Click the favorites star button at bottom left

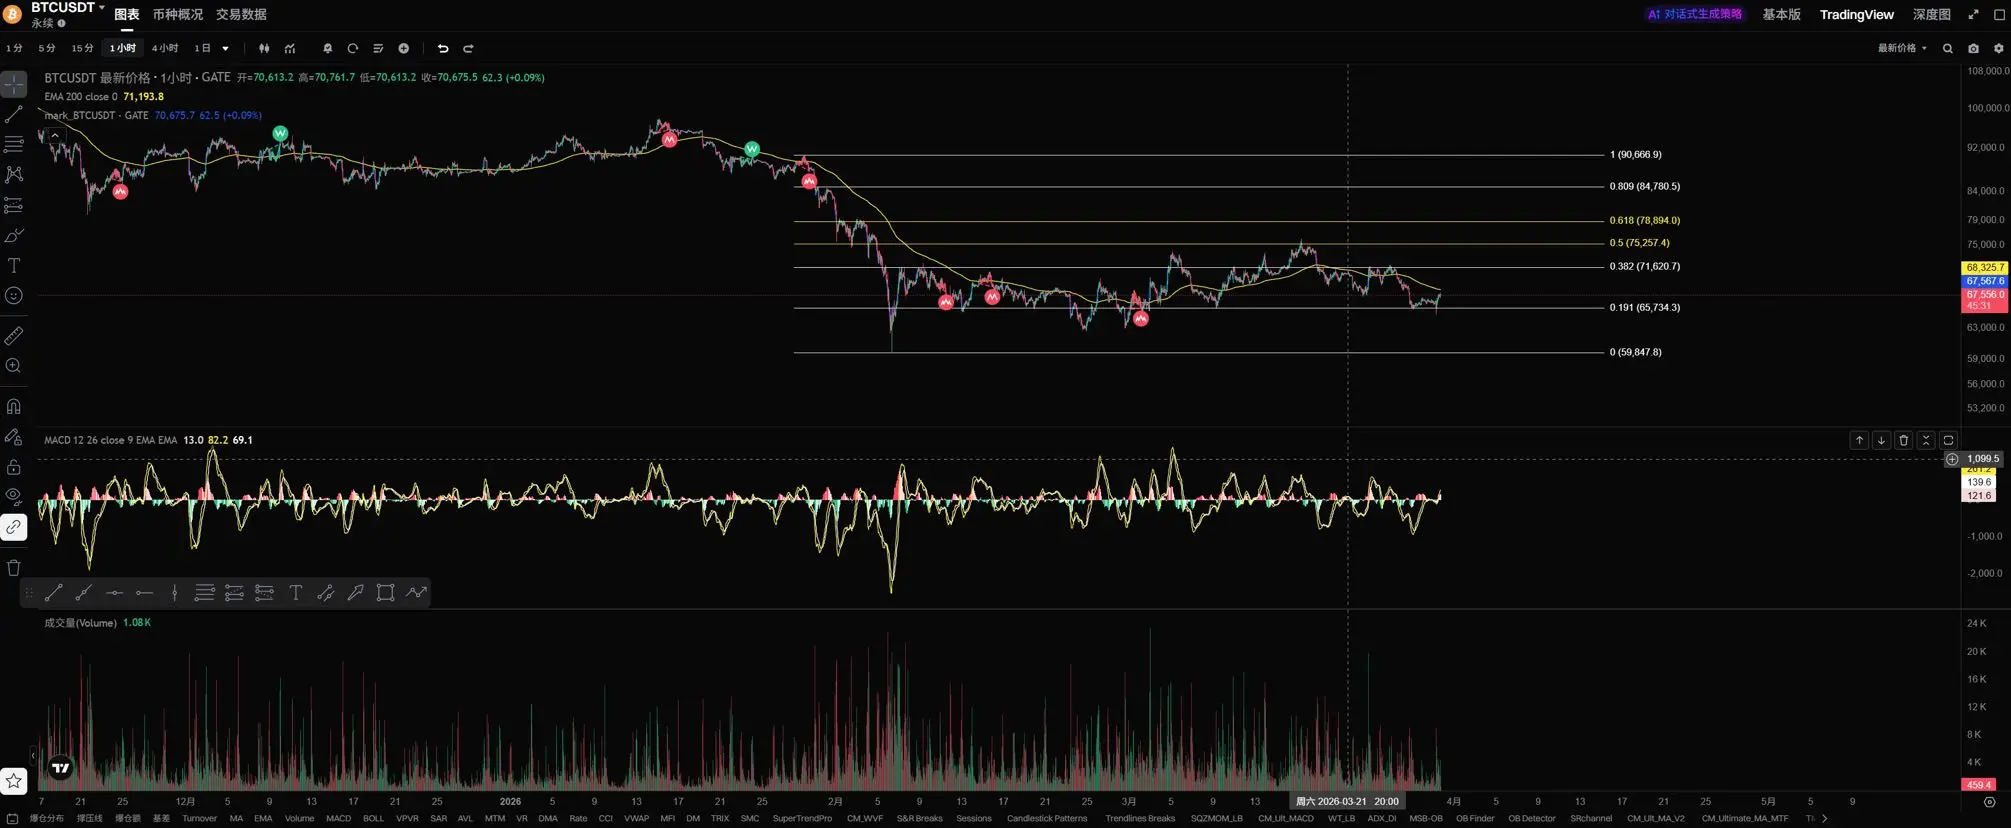click(x=14, y=780)
